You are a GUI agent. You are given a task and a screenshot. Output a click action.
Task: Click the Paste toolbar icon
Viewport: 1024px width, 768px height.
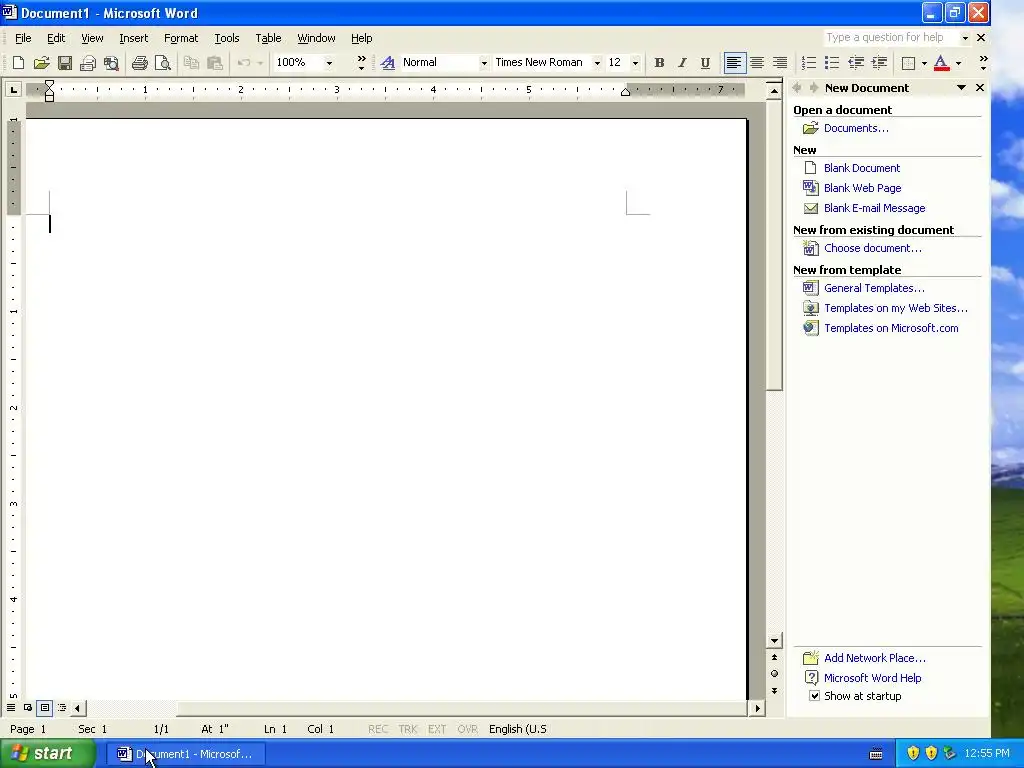click(214, 63)
